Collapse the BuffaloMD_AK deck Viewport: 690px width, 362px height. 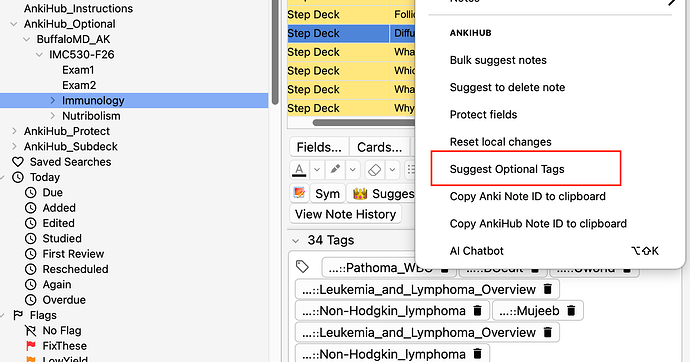(x=26, y=40)
